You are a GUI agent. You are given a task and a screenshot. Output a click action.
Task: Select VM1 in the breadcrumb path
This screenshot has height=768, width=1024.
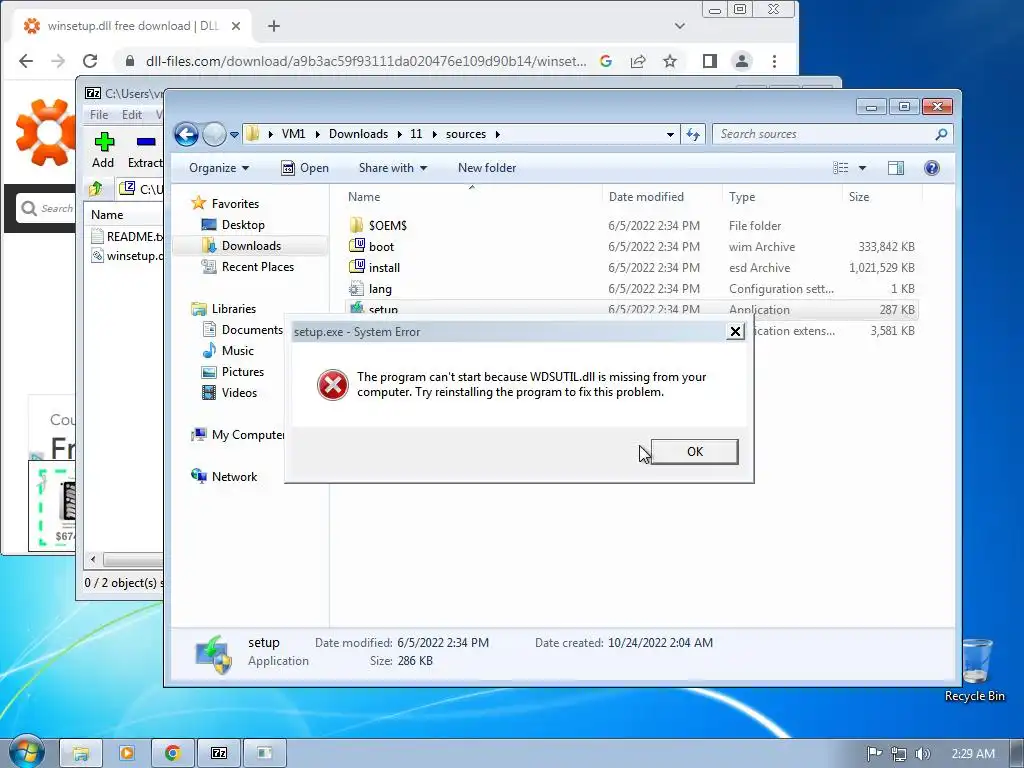click(x=293, y=134)
